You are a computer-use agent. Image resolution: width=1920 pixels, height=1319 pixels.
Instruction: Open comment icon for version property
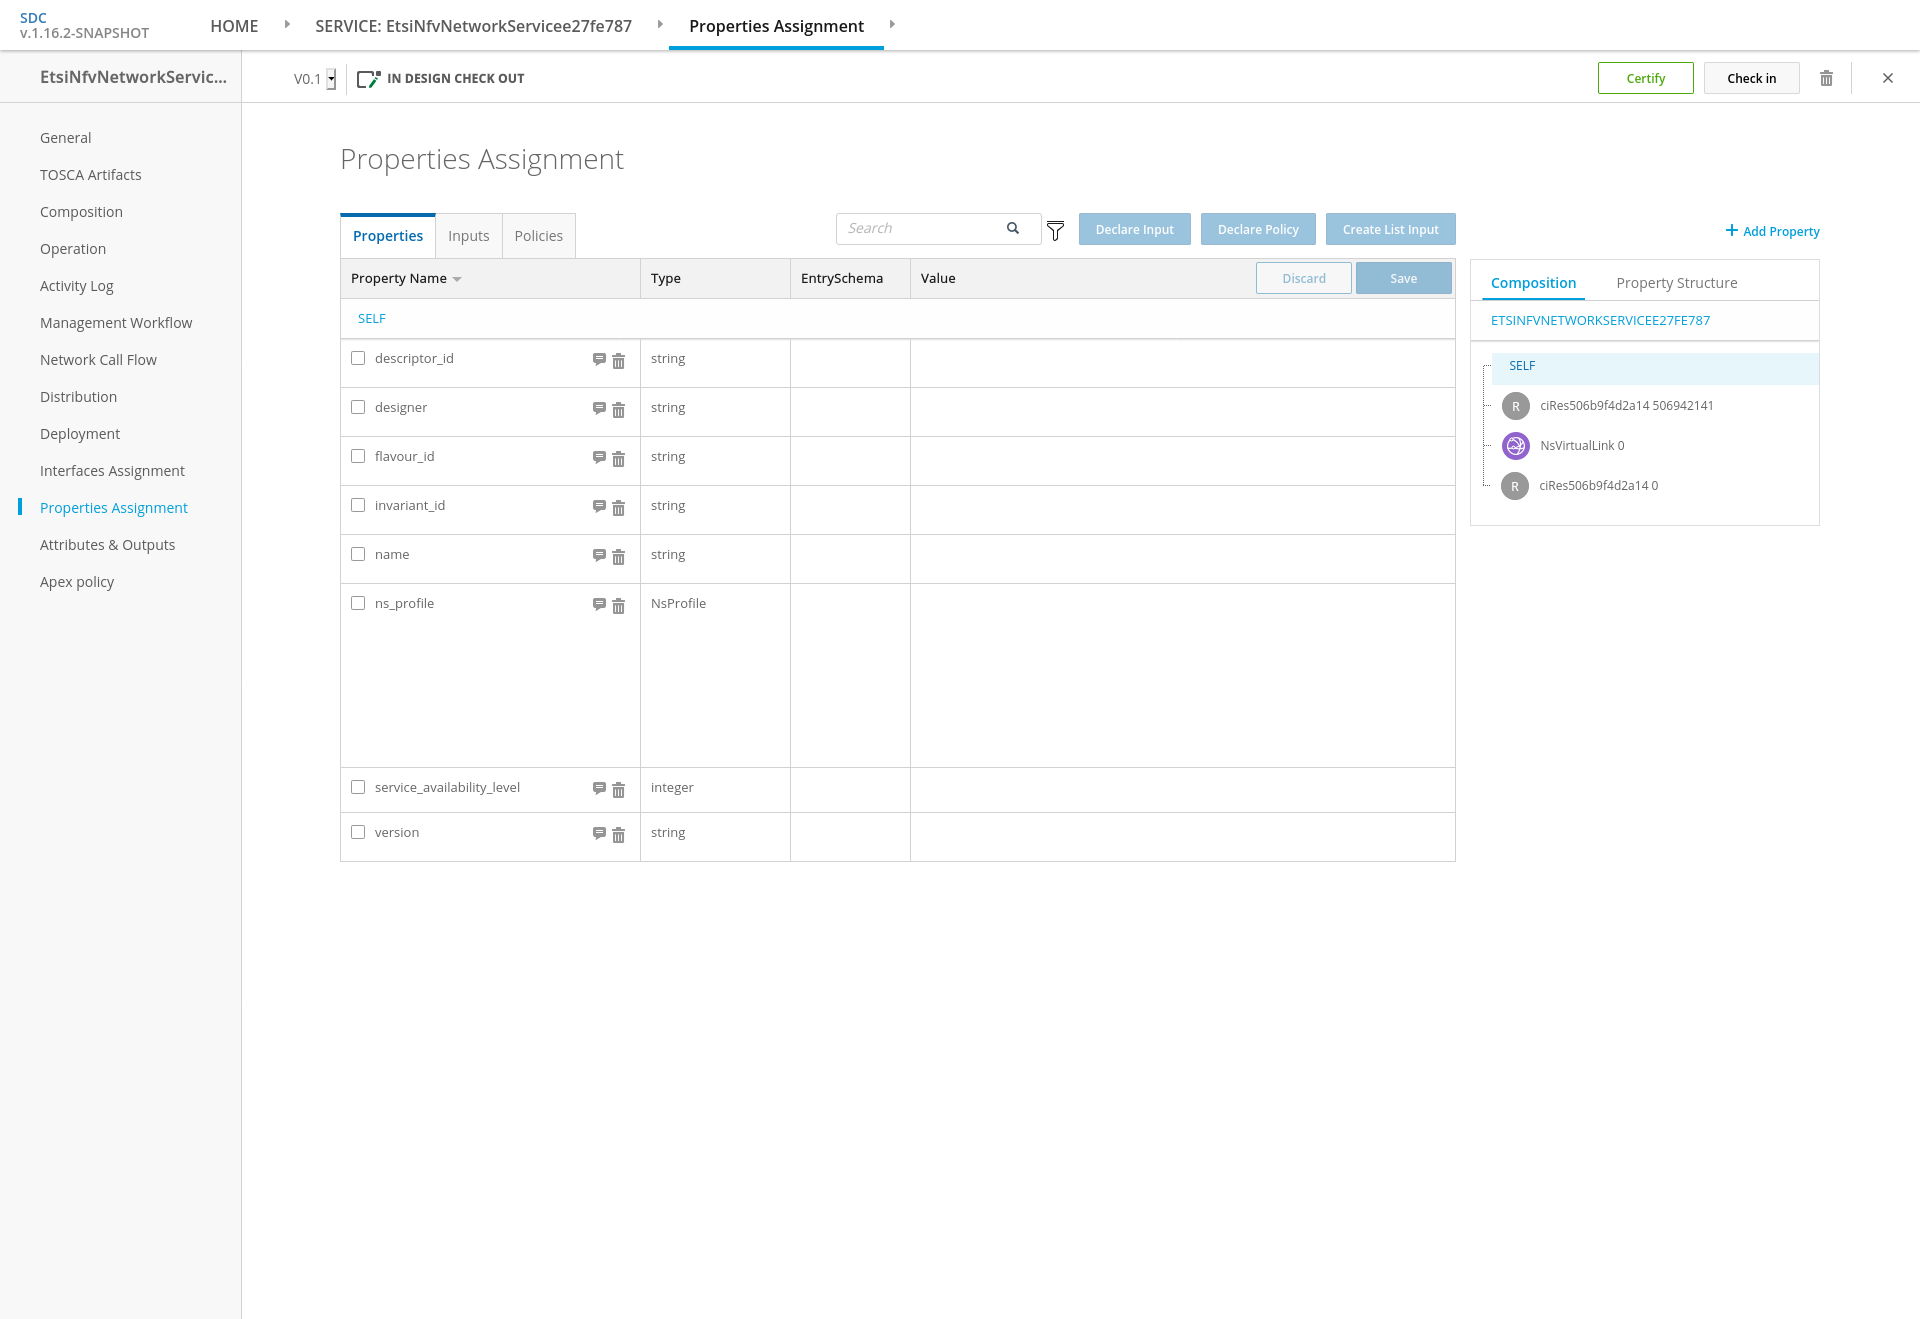(x=599, y=833)
